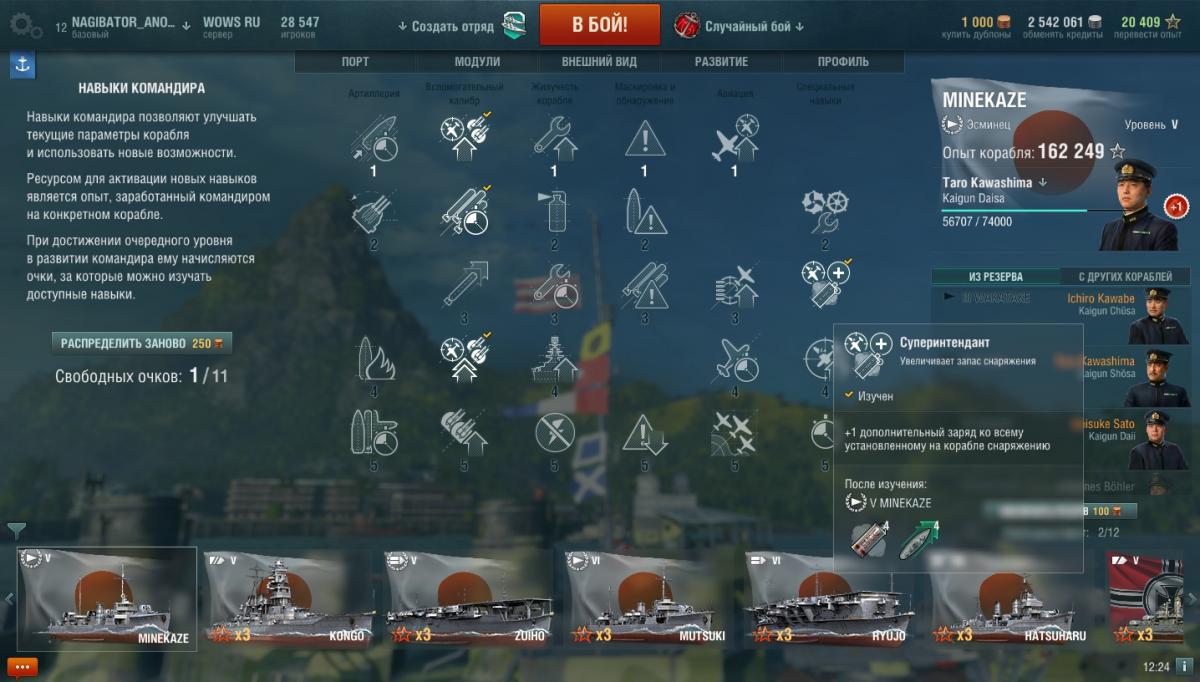Select the level 1 aviation skill icon

pyautogui.click(x=735, y=138)
